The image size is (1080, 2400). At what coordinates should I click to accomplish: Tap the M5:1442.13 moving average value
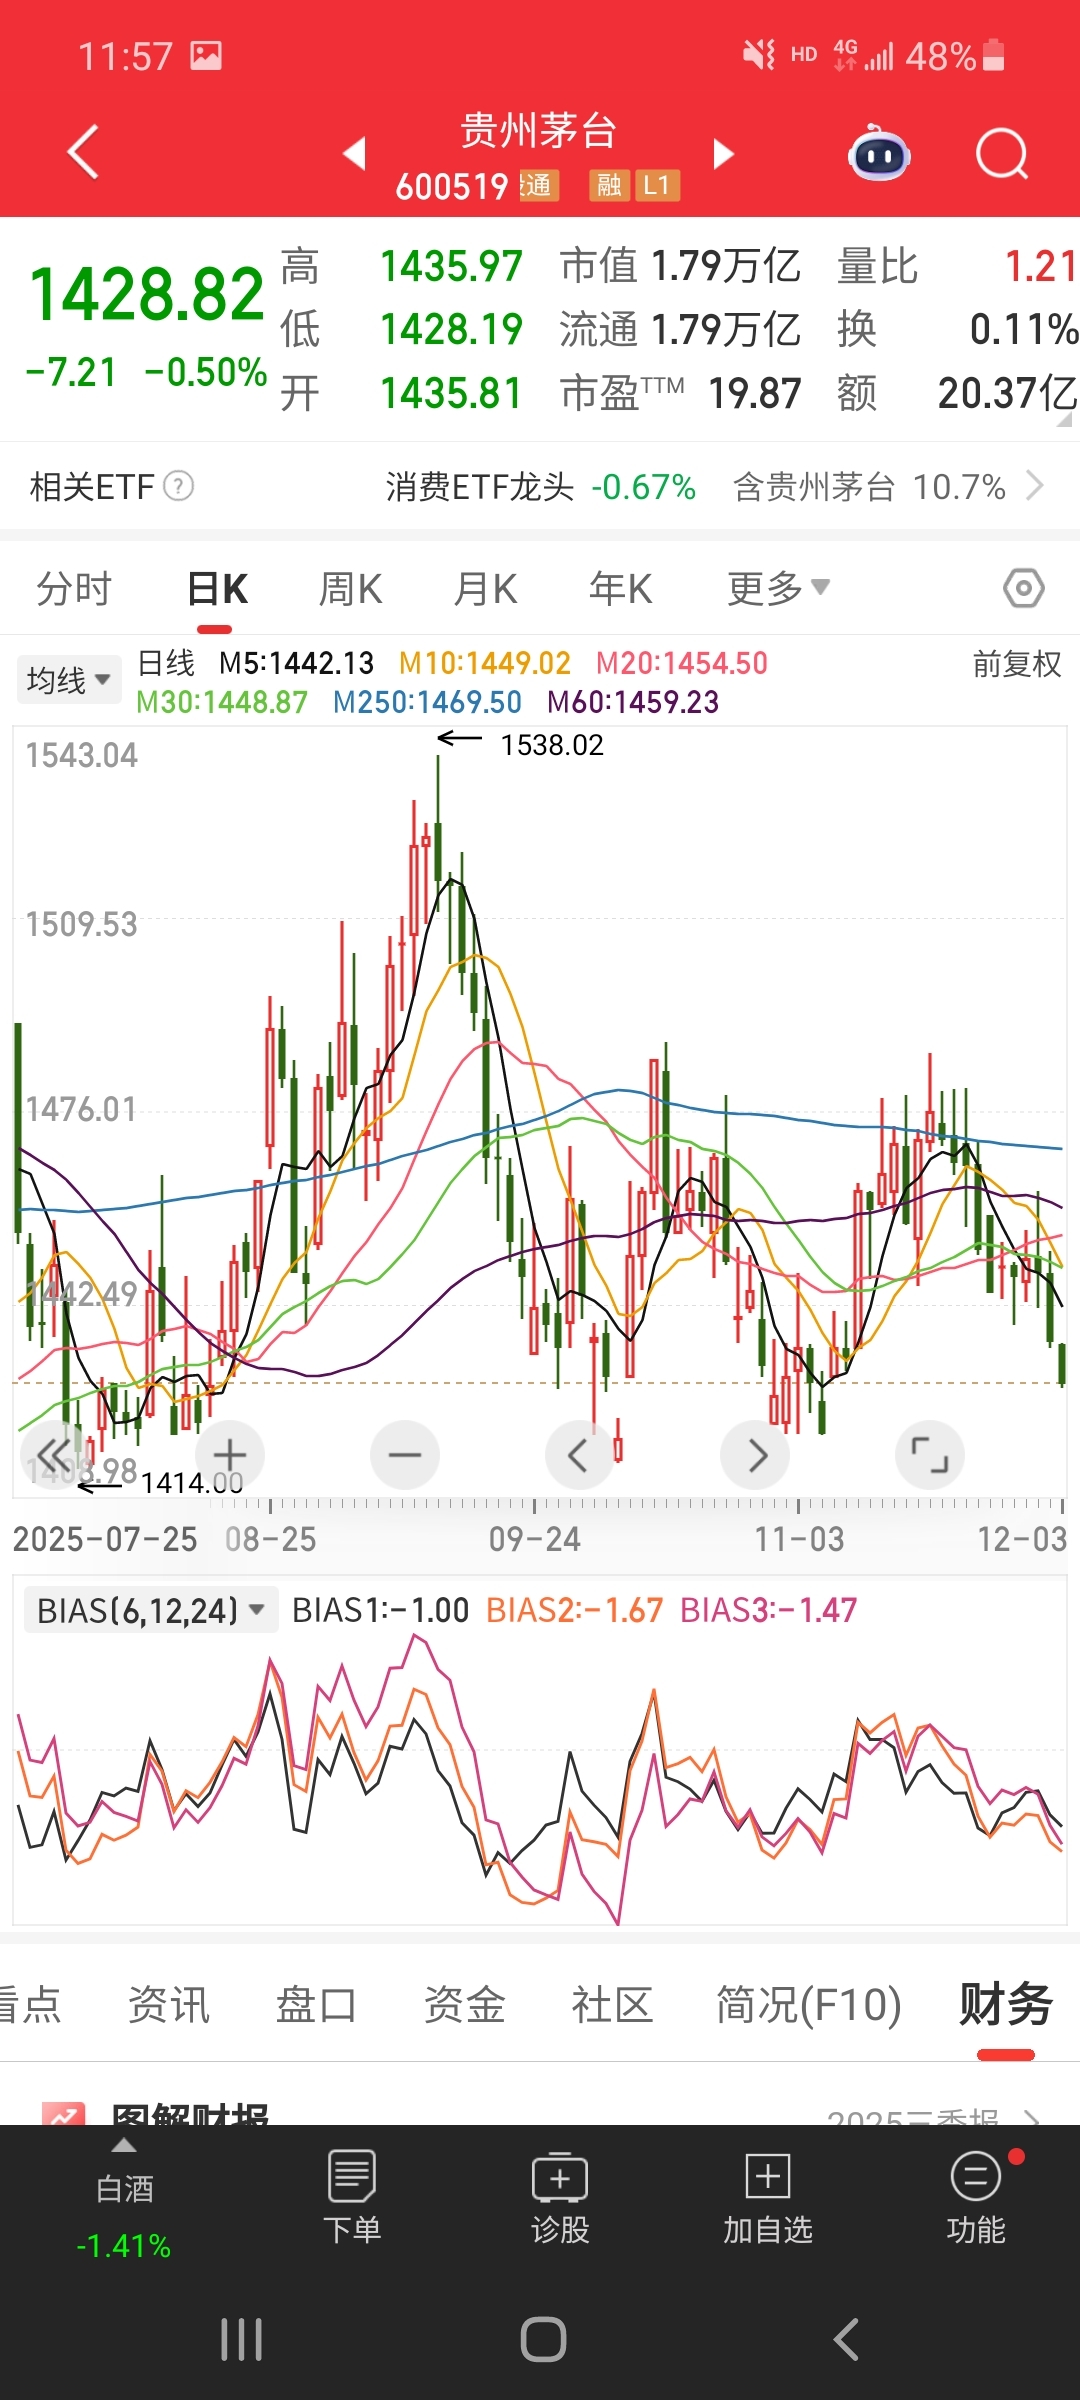(296, 663)
